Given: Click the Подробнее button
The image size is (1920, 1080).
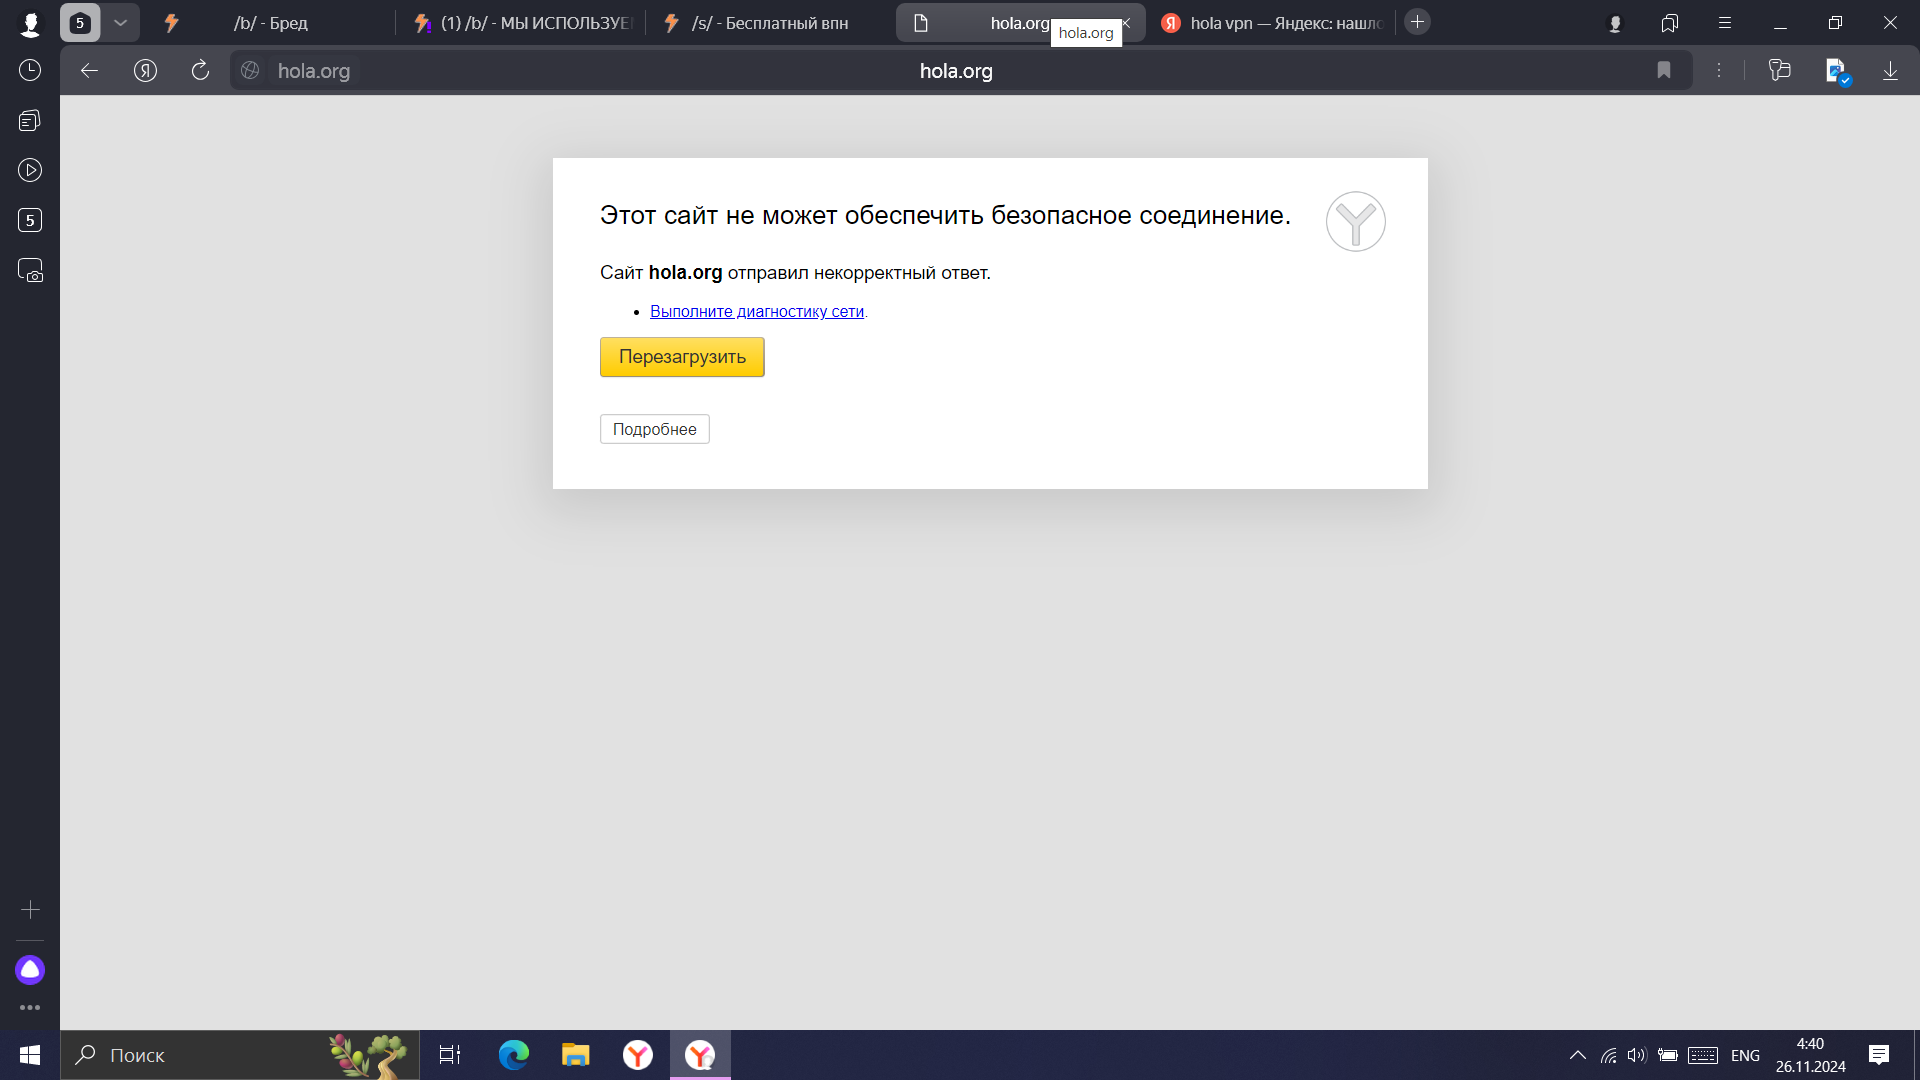Looking at the screenshot, I should [655, 429].
